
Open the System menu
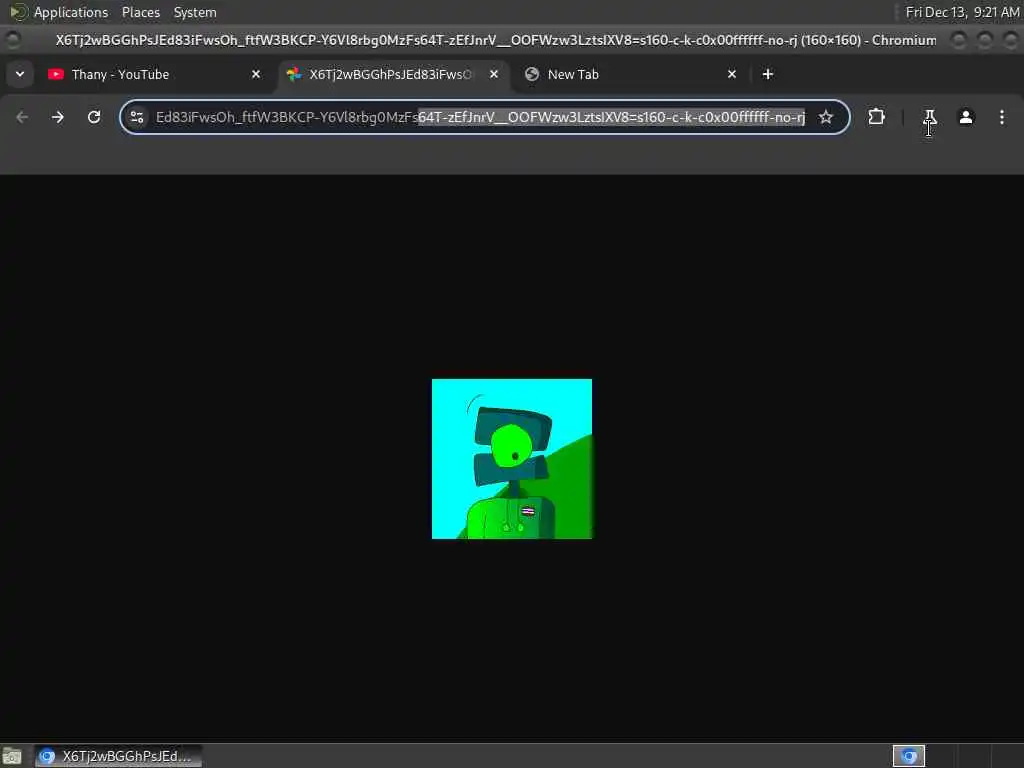click(x=195, y=12)
